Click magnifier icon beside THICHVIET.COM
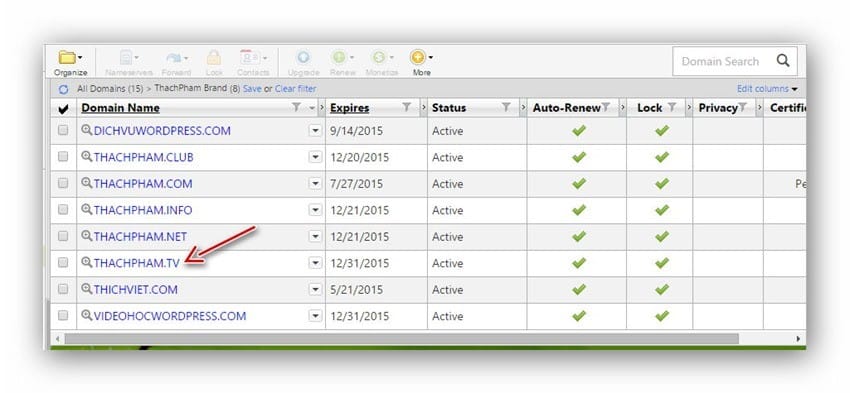850x393 pixels. tap(87, 289)
